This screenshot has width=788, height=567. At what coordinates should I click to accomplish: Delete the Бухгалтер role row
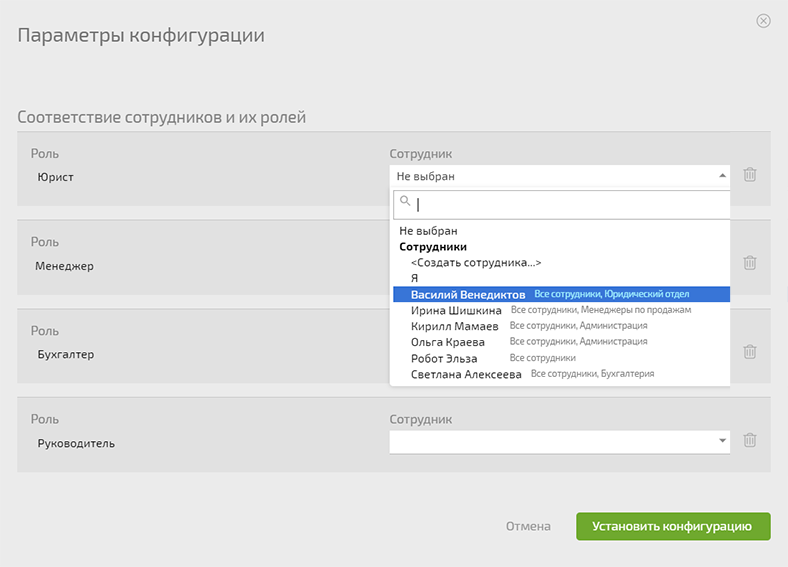pyautogui.click(x=750, y=351)
